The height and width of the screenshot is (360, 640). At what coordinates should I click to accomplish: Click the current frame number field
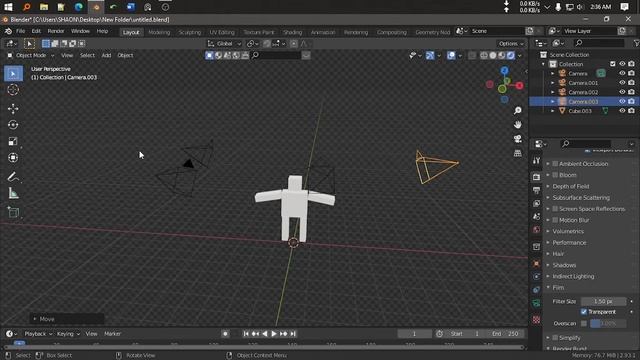coord(414,334)
